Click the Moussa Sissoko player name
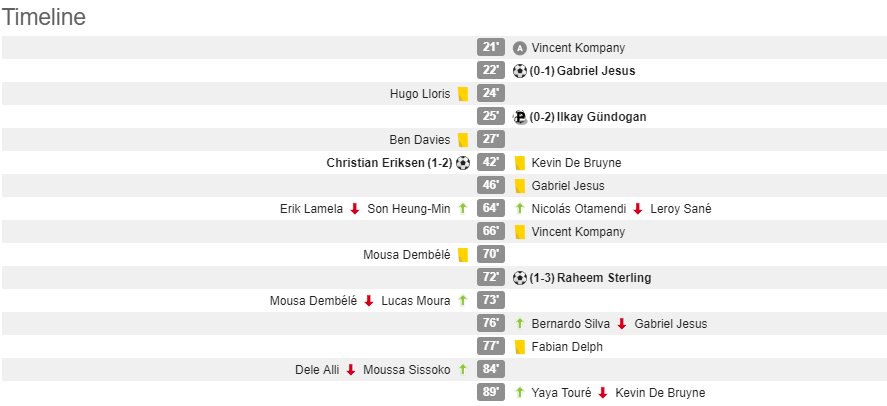The image size is (887, 406). [407, 370]
